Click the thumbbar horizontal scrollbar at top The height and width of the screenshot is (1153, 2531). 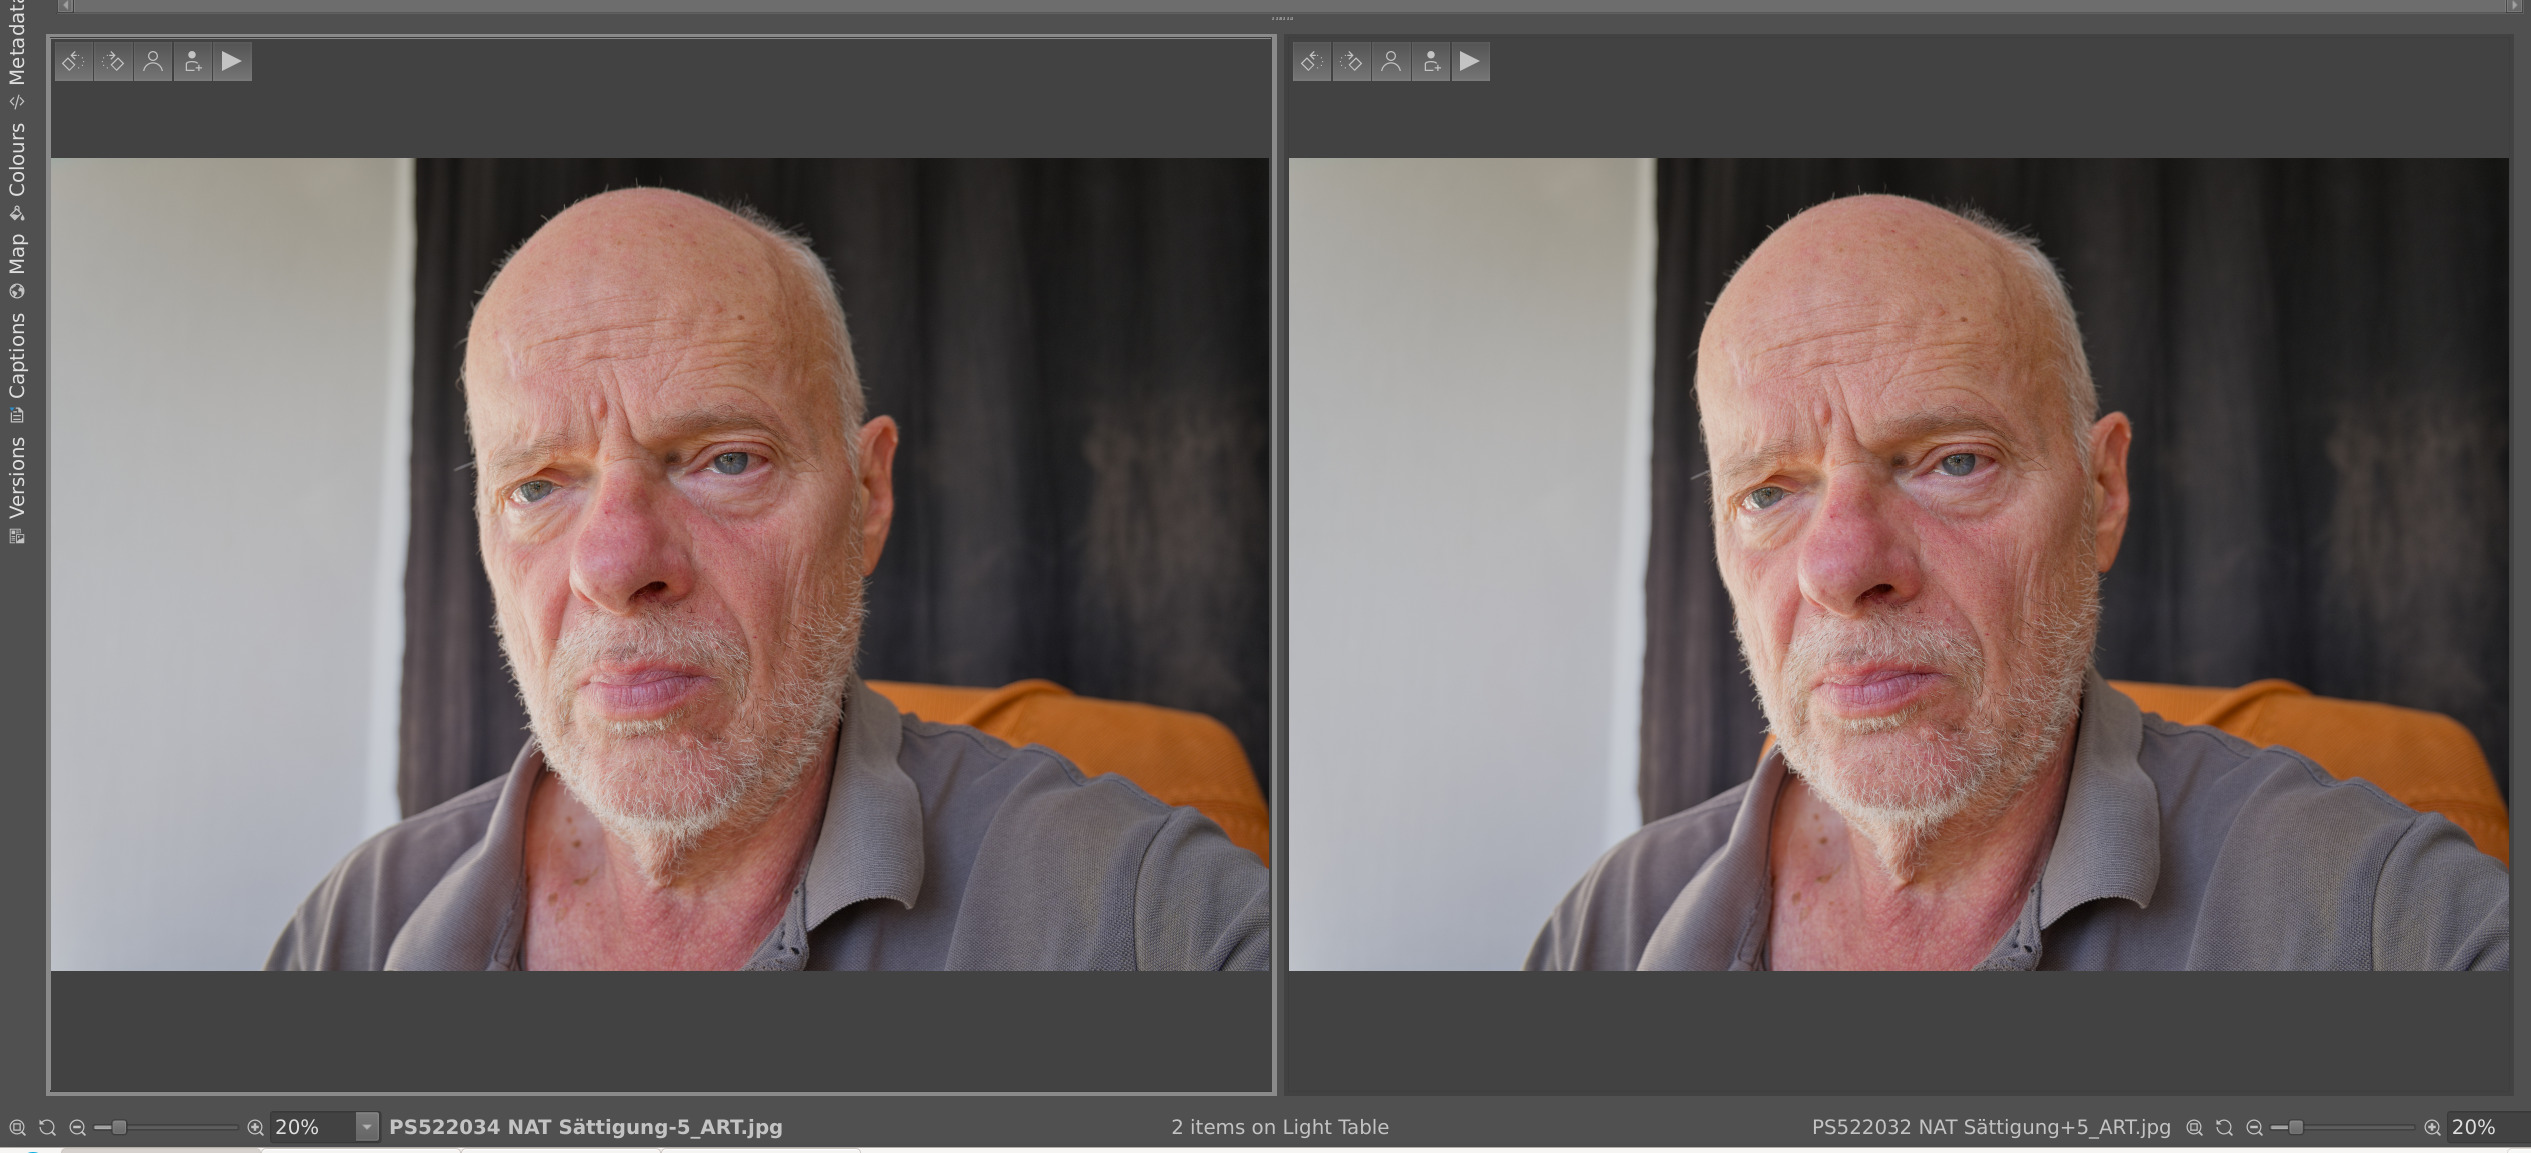coord(1288,5)
